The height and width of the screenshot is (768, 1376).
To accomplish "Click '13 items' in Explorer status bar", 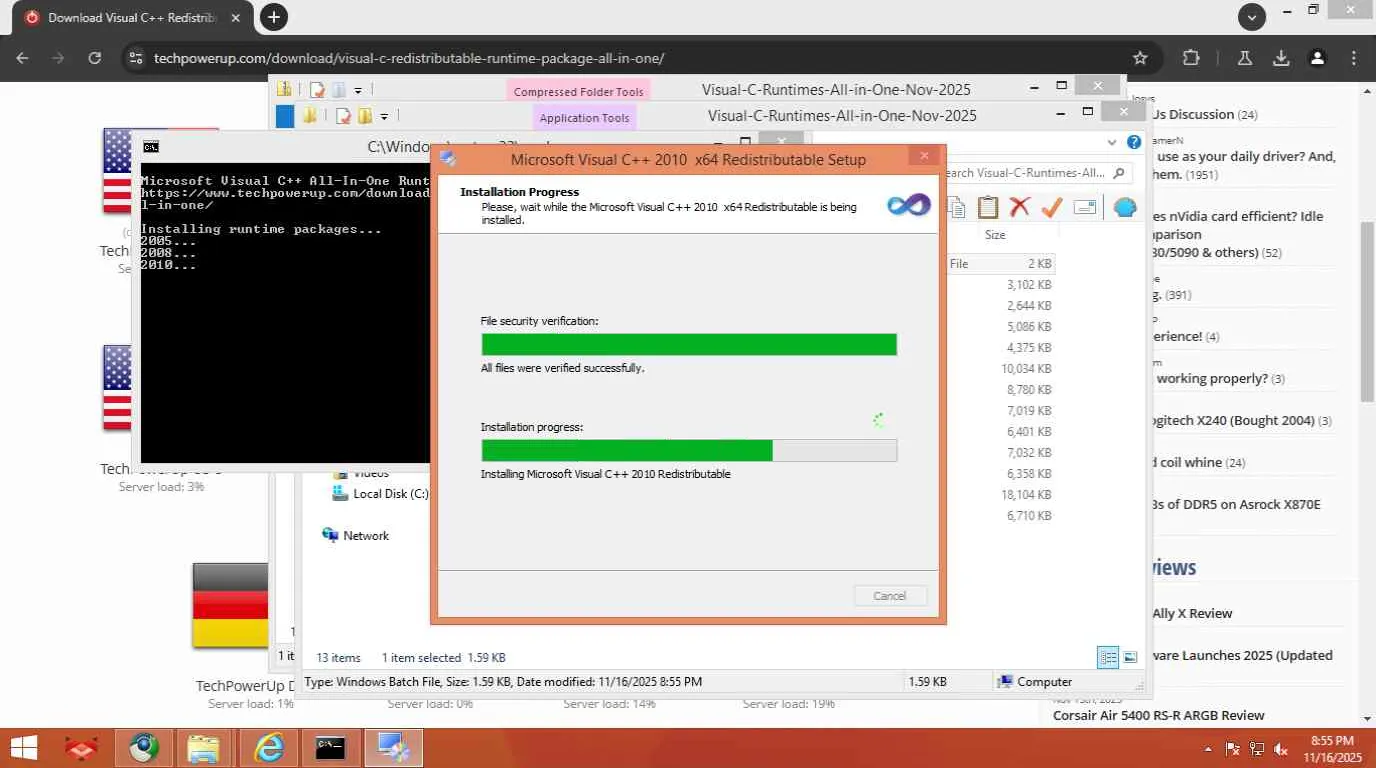I will click(338, 658).
